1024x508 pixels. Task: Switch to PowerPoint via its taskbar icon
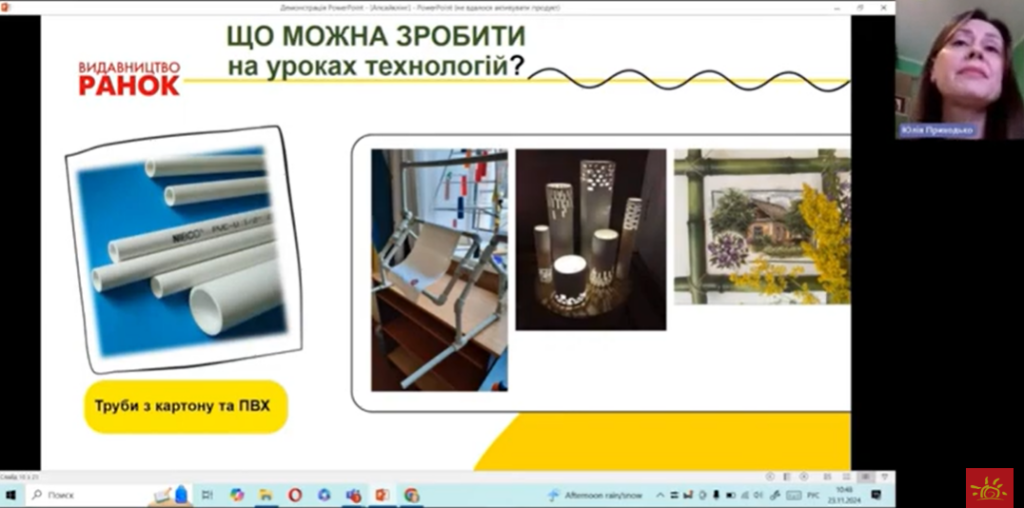pyautogui.click(x=382, y=495)
